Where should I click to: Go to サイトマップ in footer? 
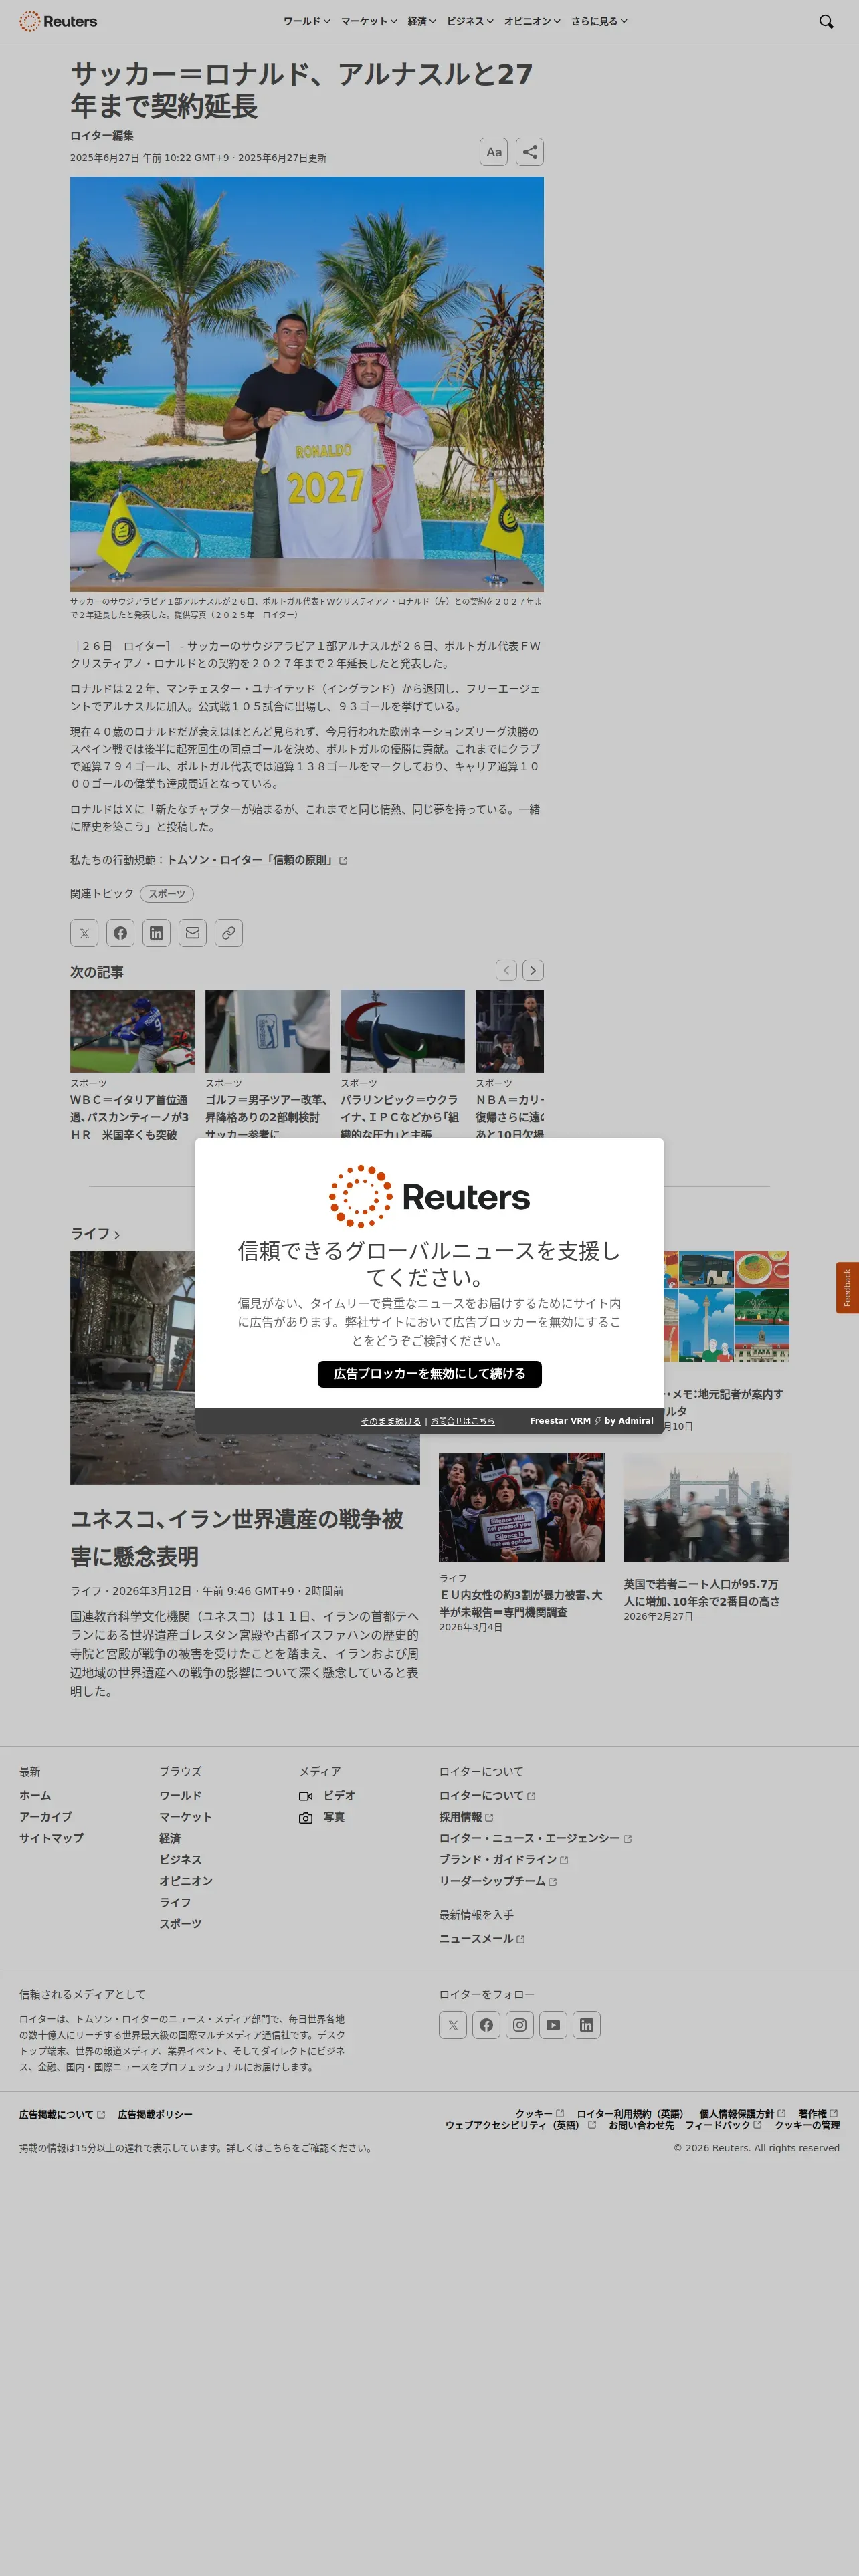pos(51,1838)
